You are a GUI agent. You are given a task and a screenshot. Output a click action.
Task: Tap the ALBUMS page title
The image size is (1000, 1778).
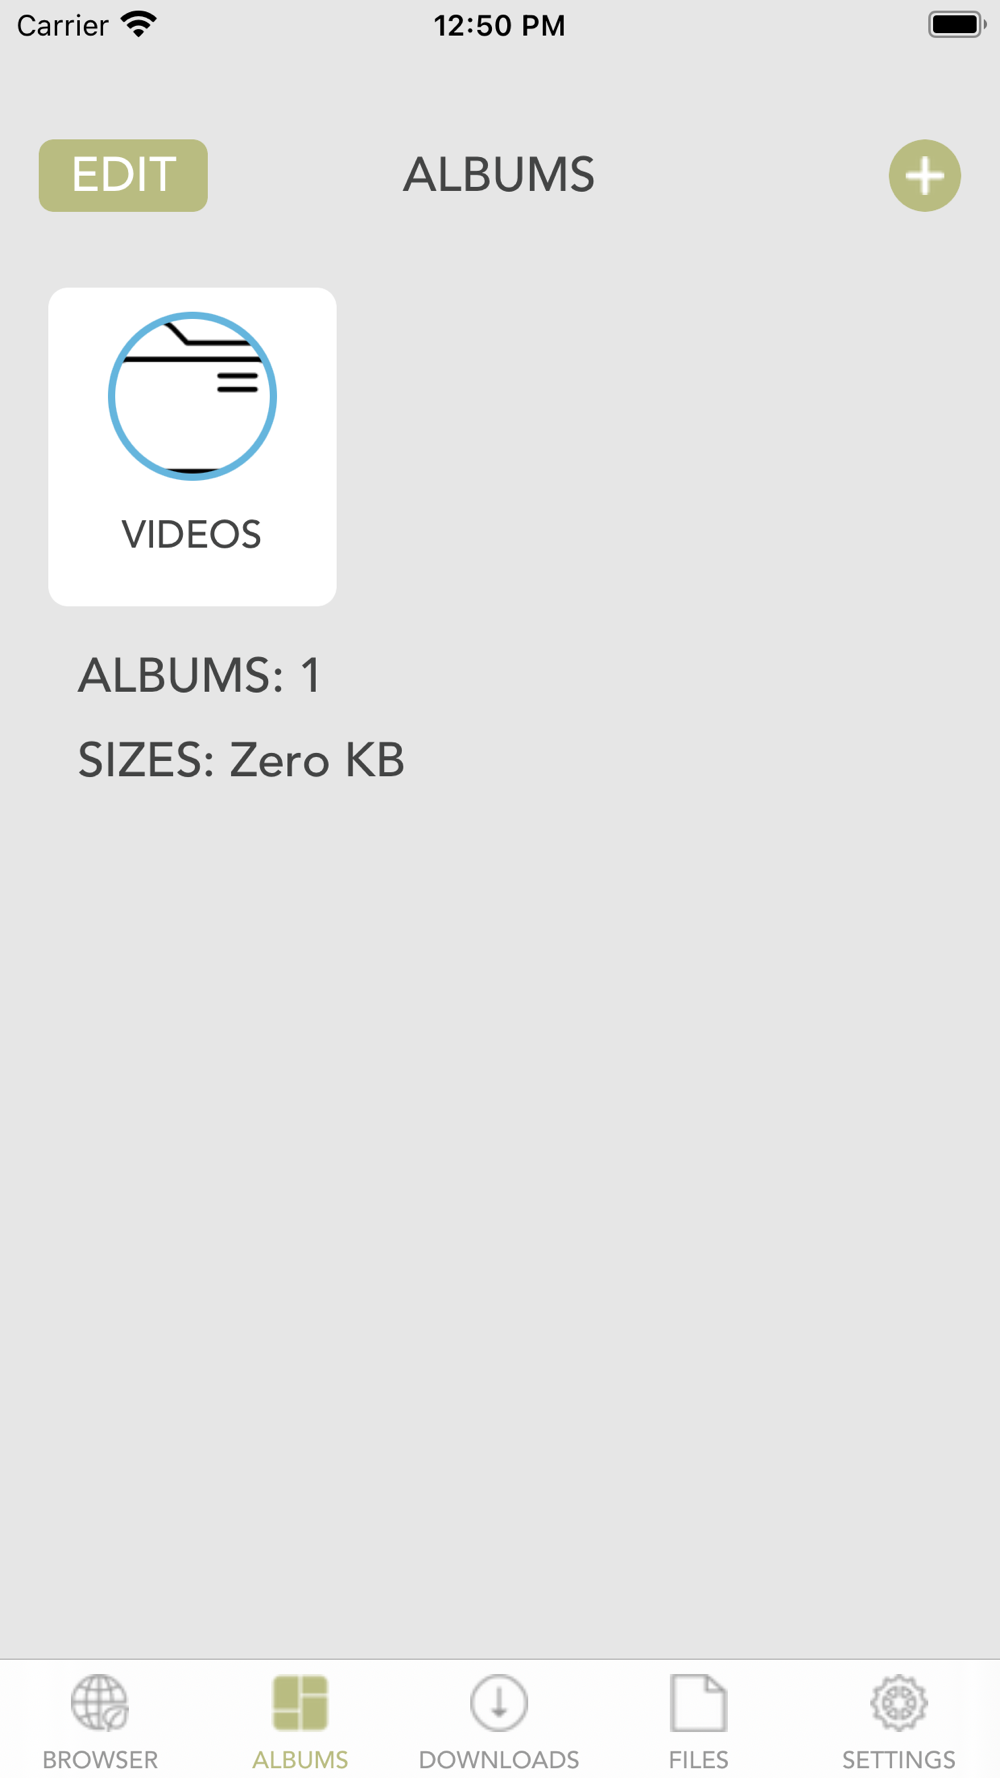(499, 175)
